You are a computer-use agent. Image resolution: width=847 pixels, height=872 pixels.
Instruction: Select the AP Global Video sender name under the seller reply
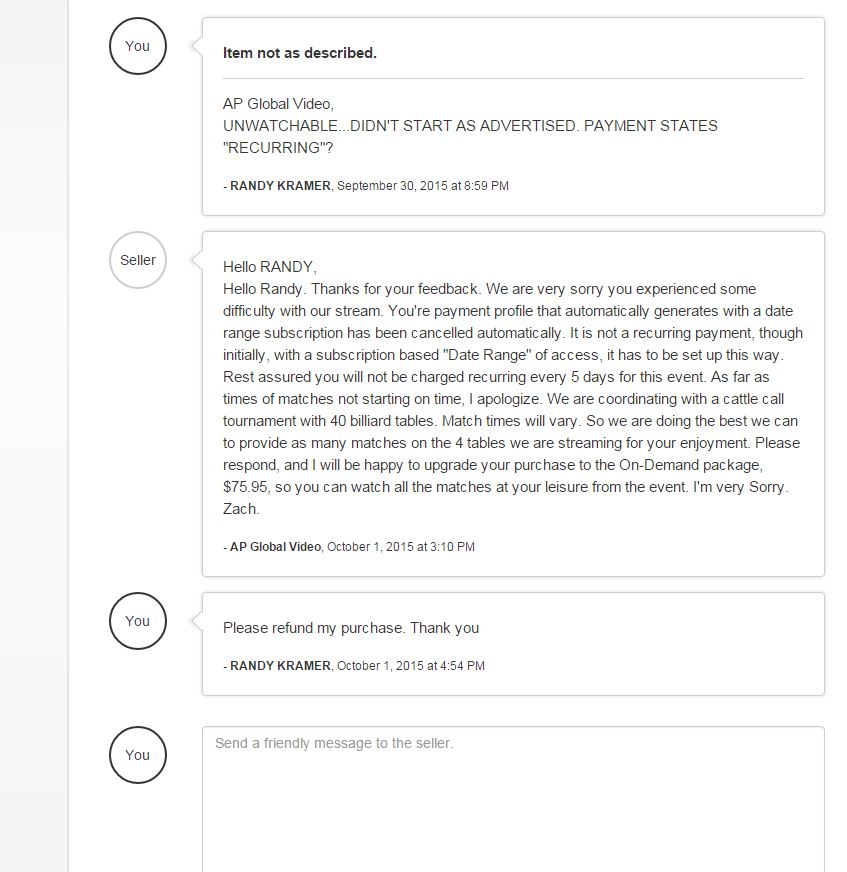click(275, 547)
